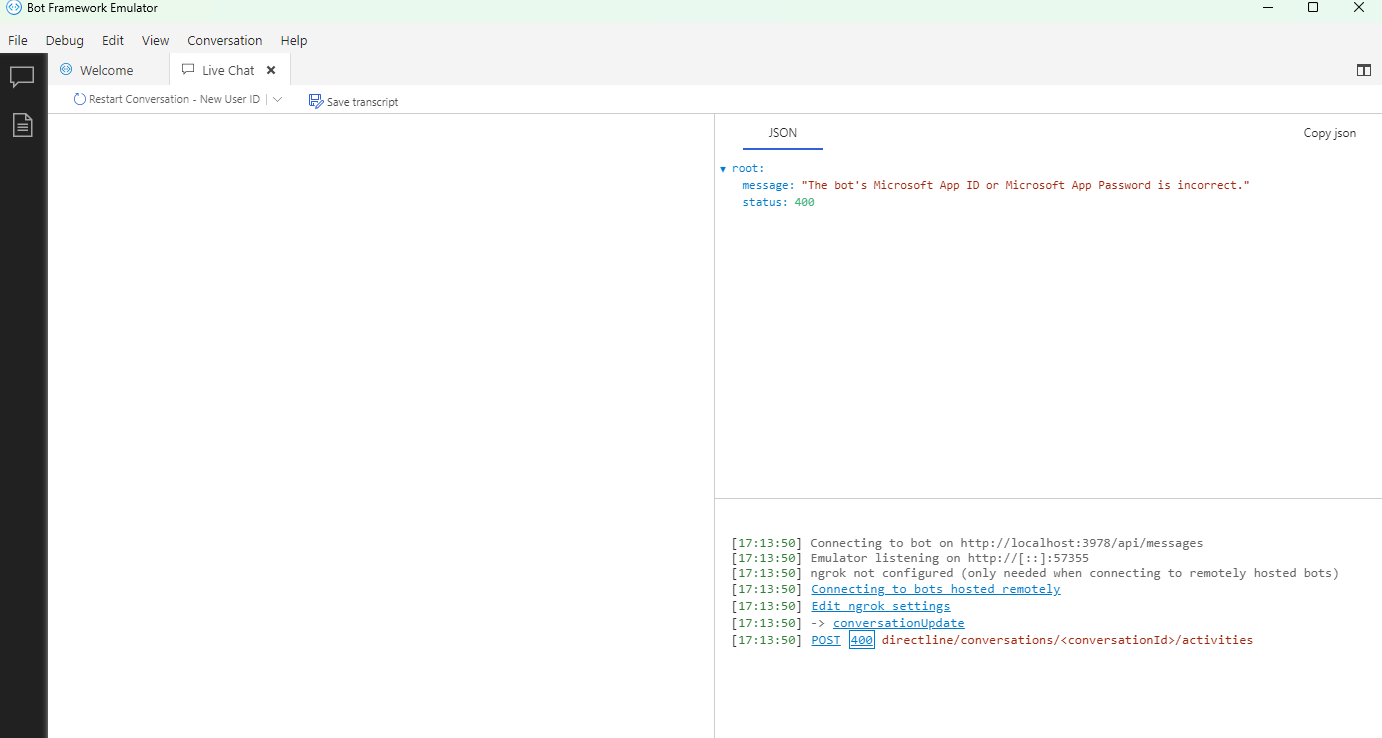Open the restart conversation options dropdown arrow
The height and width of the screenshot is (738, 1382).
[278, 100]
